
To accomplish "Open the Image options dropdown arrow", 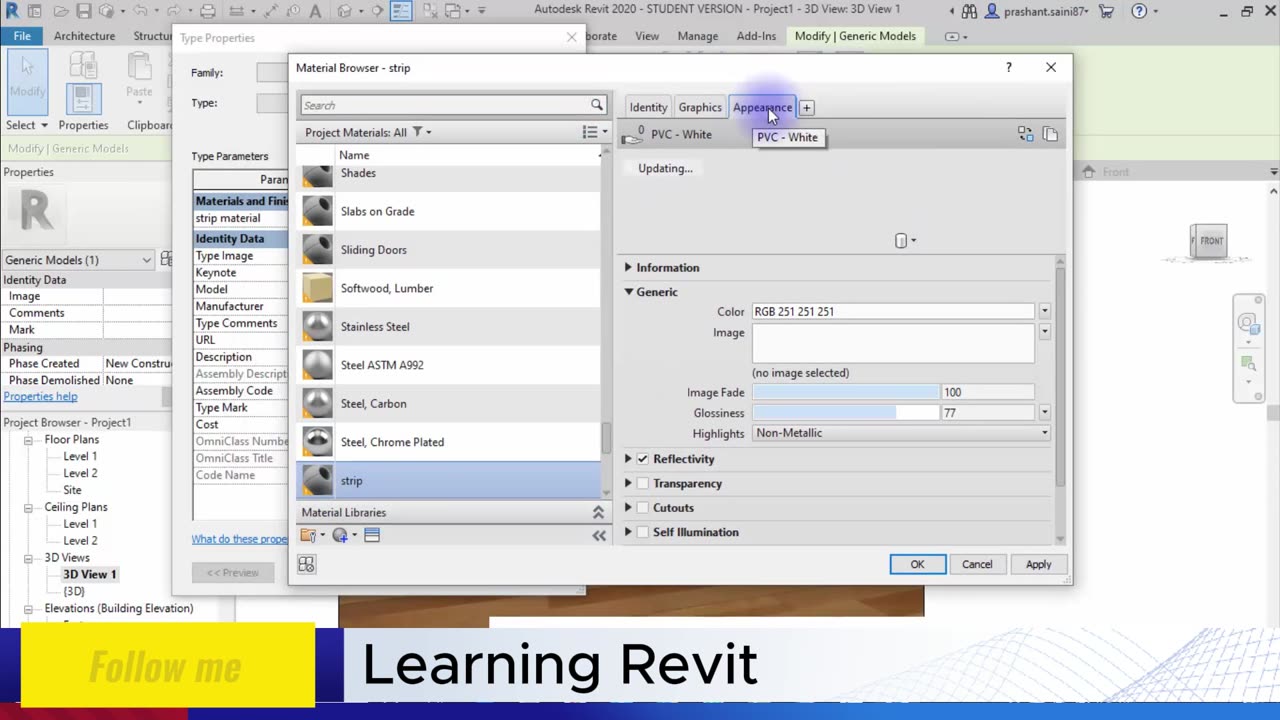I will point(1044,332).
